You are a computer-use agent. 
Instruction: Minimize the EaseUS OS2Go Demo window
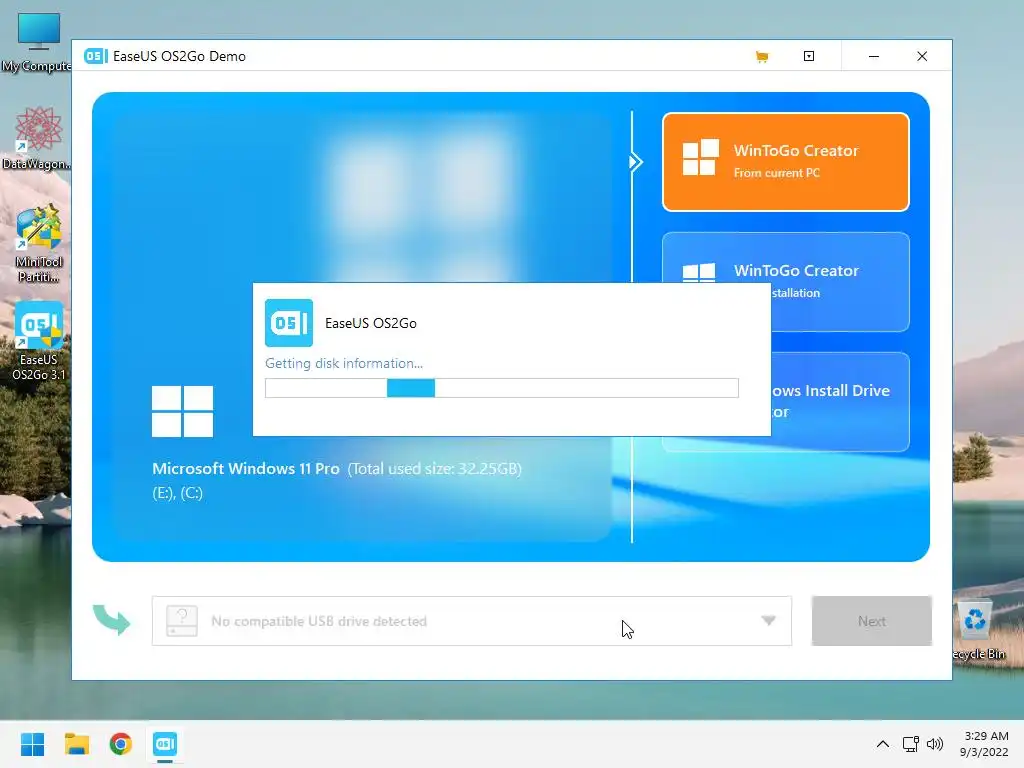point(873,56)
